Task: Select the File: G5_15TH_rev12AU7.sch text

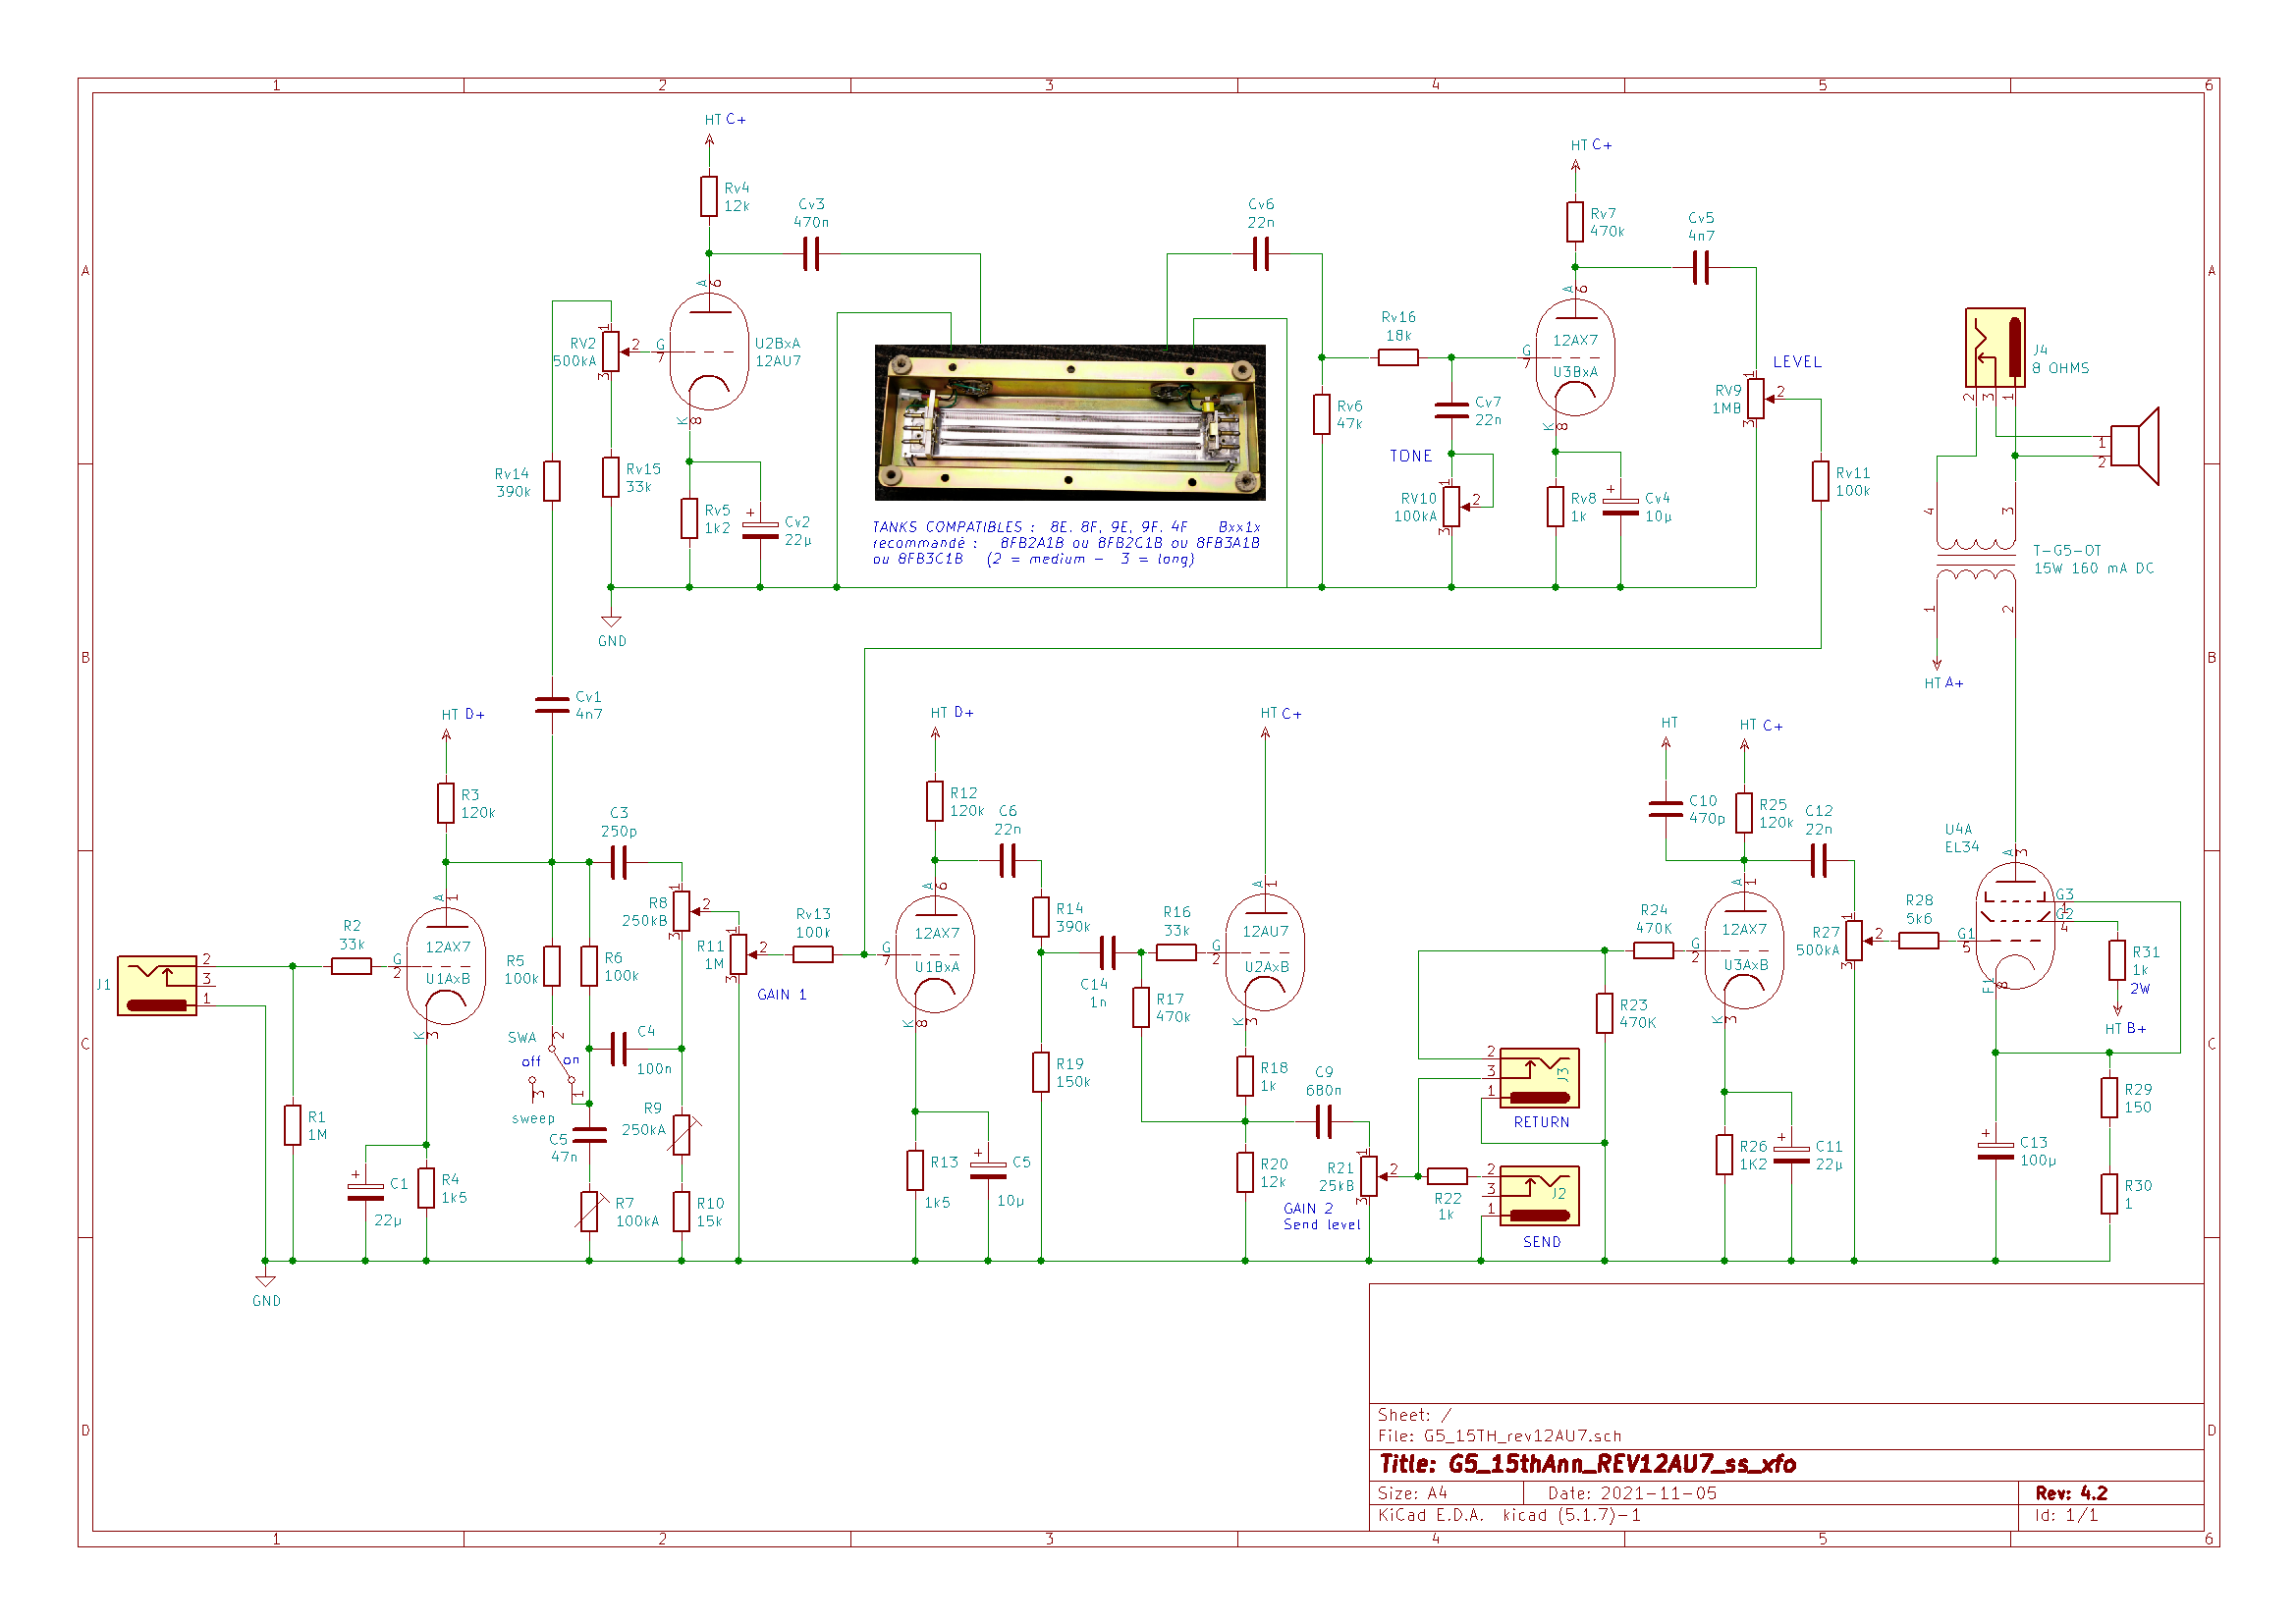Action: [x=1500, y=1436]
